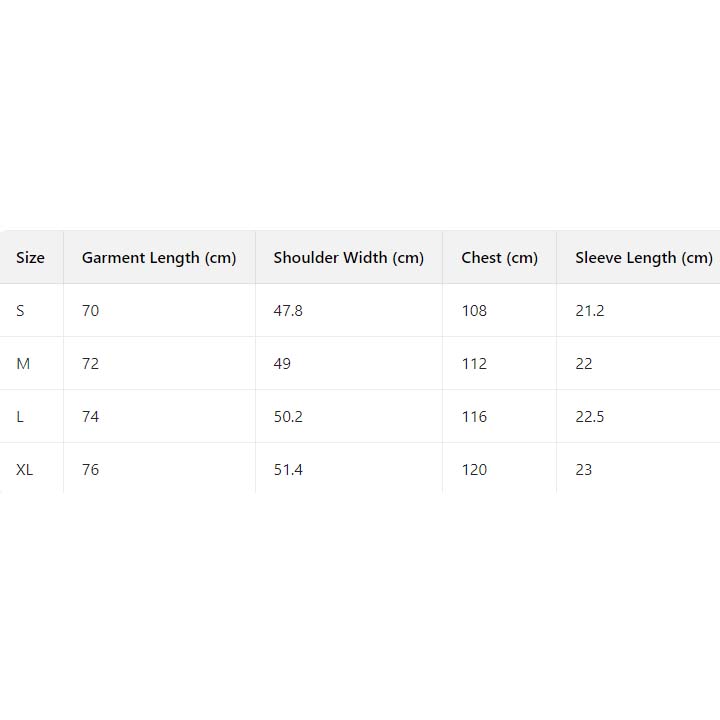Click the Size column header
The height and width of the screenshot is (720, 720).
tap(30, 258)
